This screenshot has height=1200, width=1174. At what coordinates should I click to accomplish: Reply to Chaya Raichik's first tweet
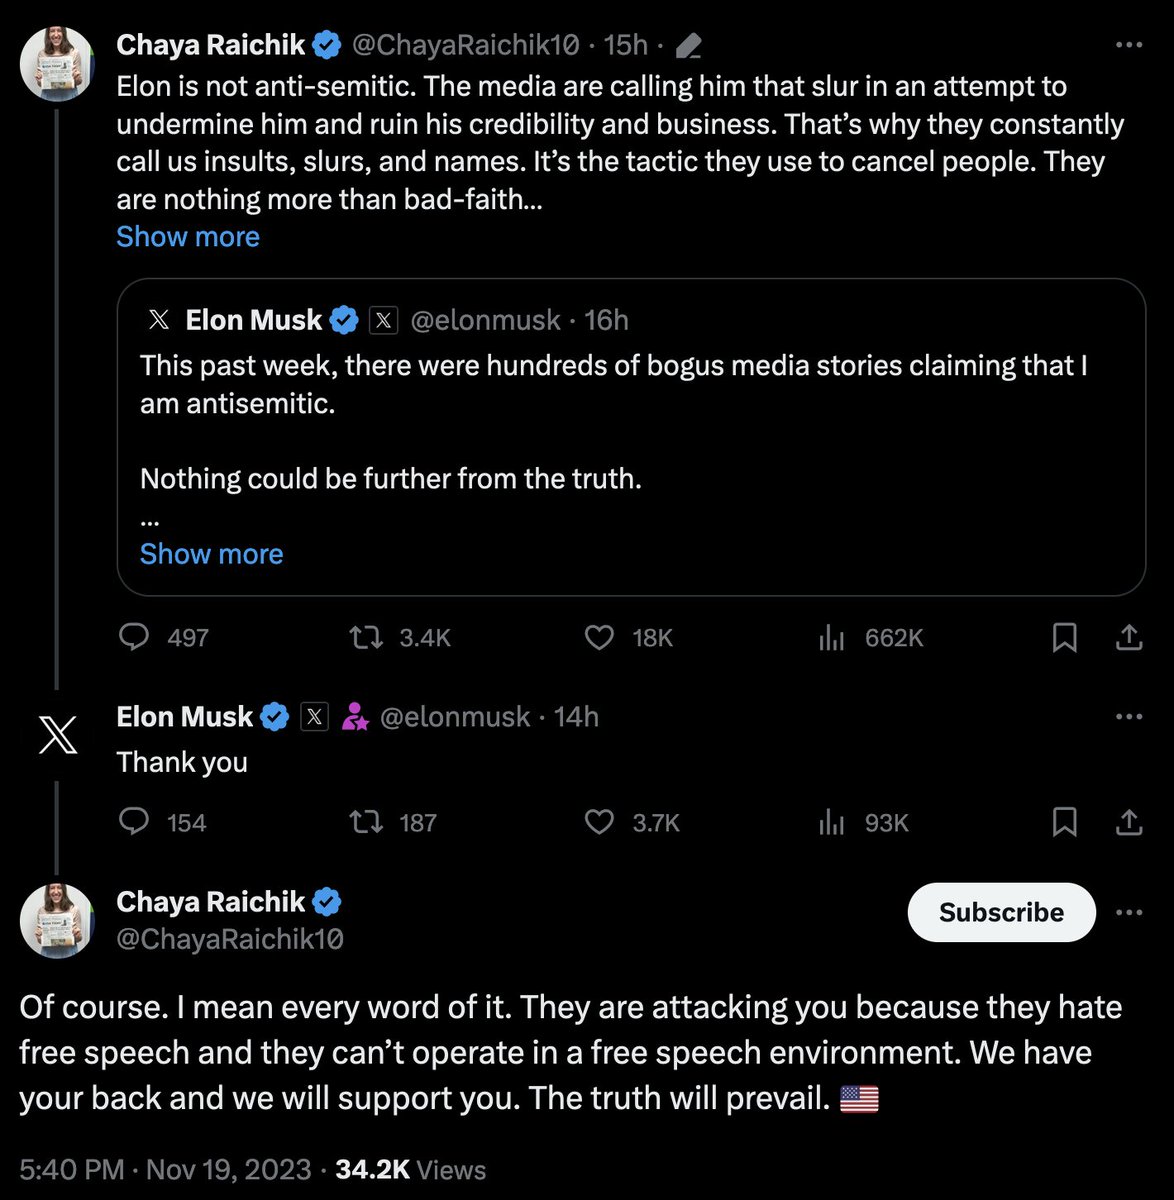click(134, 638)
